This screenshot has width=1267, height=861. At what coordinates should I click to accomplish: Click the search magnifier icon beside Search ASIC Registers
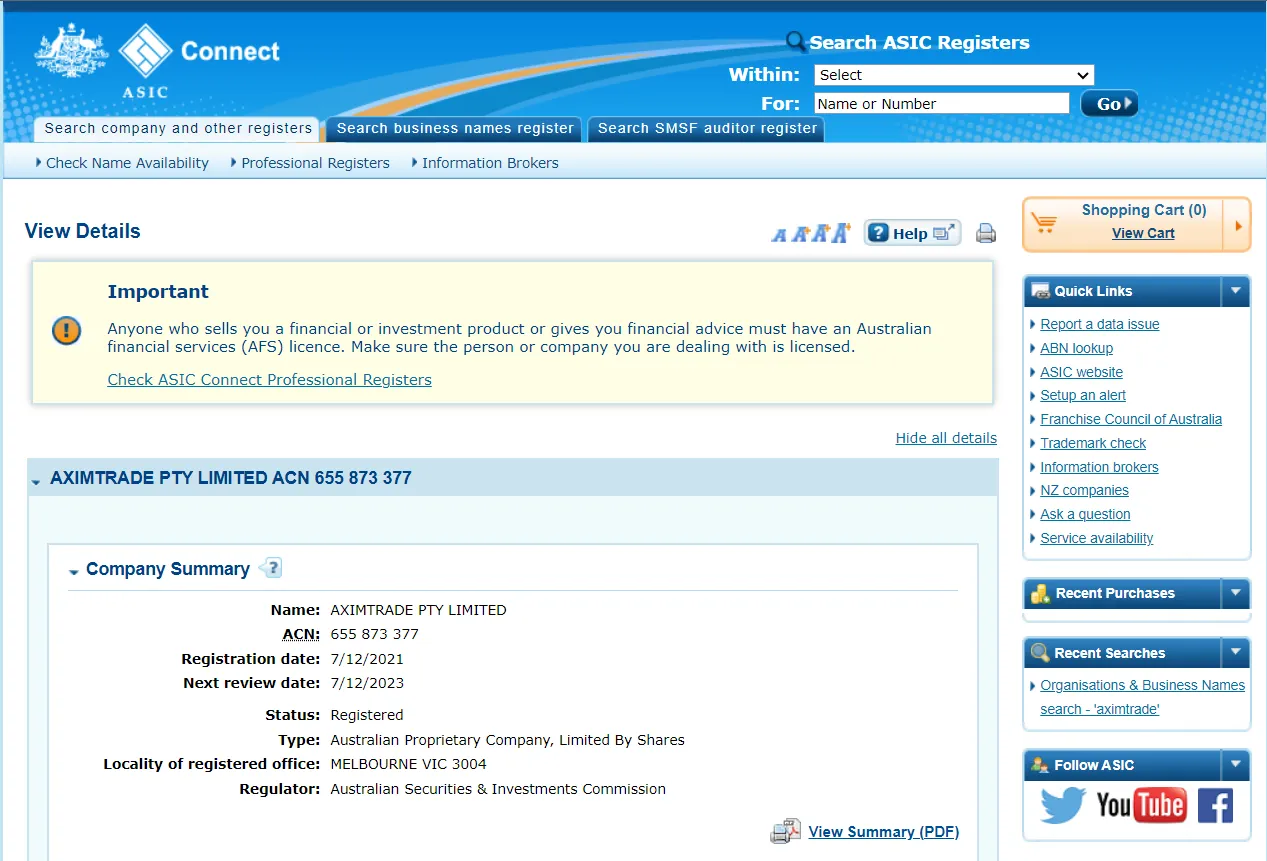[x=796, y=42]
